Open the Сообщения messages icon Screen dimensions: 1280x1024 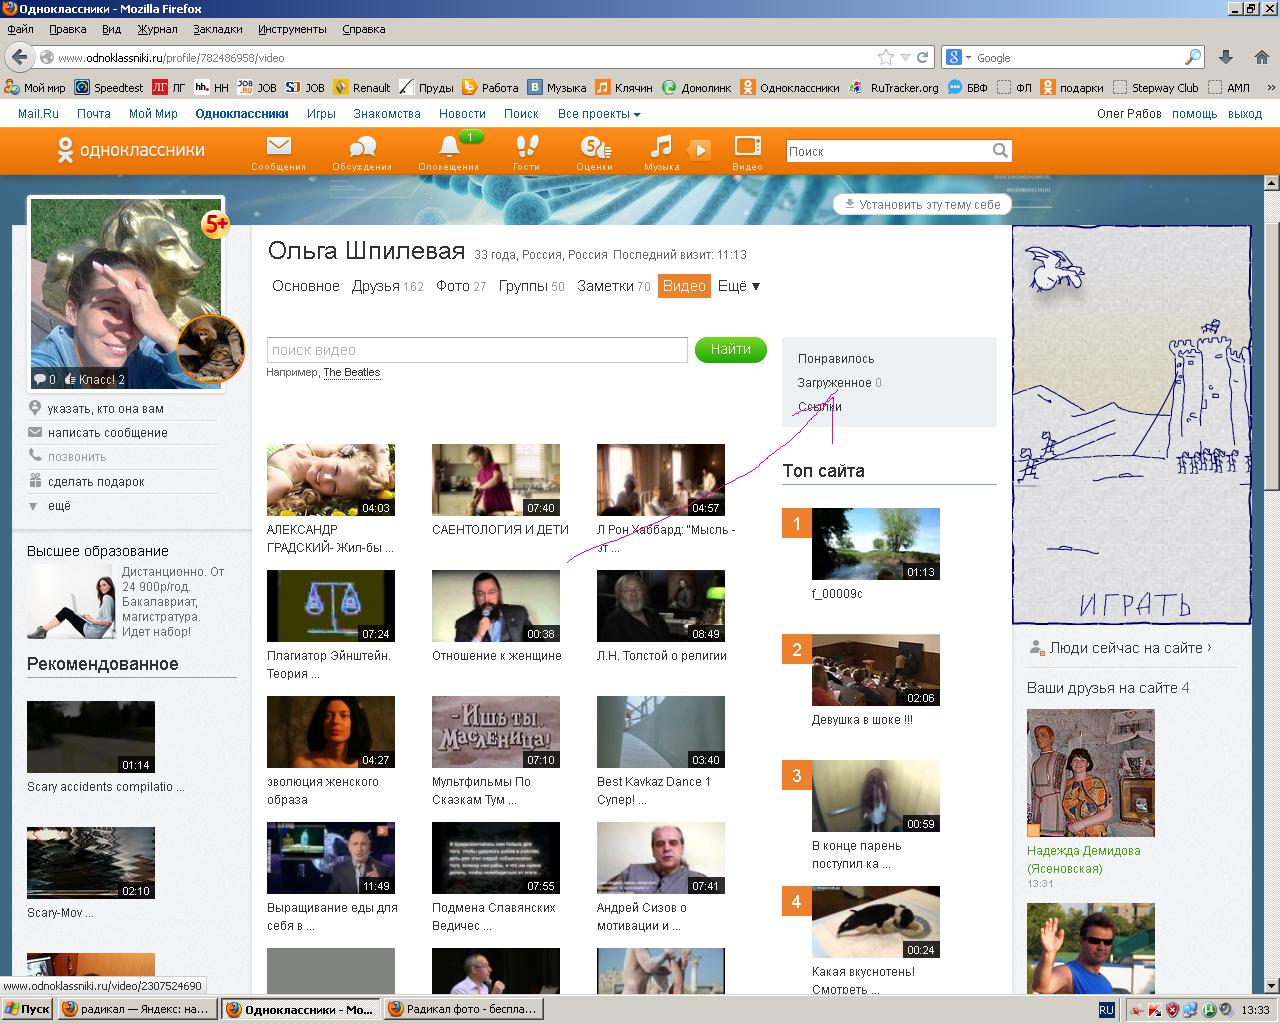278,152
